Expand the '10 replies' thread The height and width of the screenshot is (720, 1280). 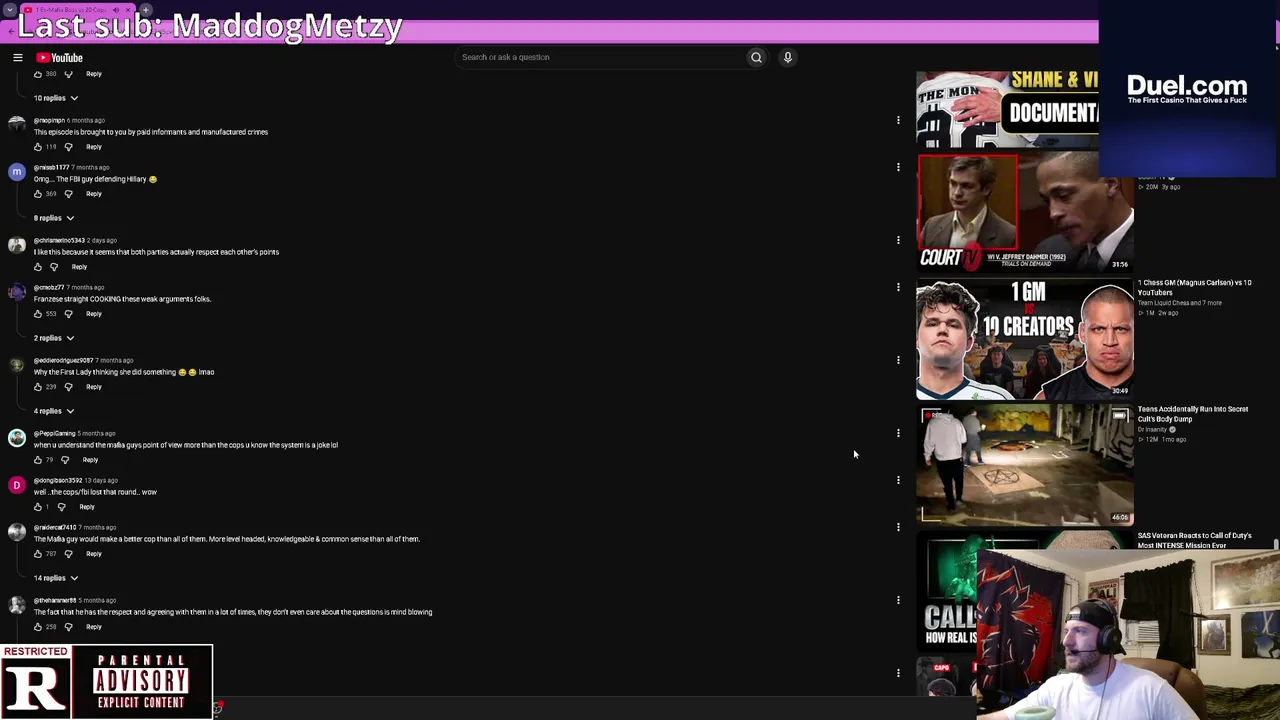click(56, 98)
